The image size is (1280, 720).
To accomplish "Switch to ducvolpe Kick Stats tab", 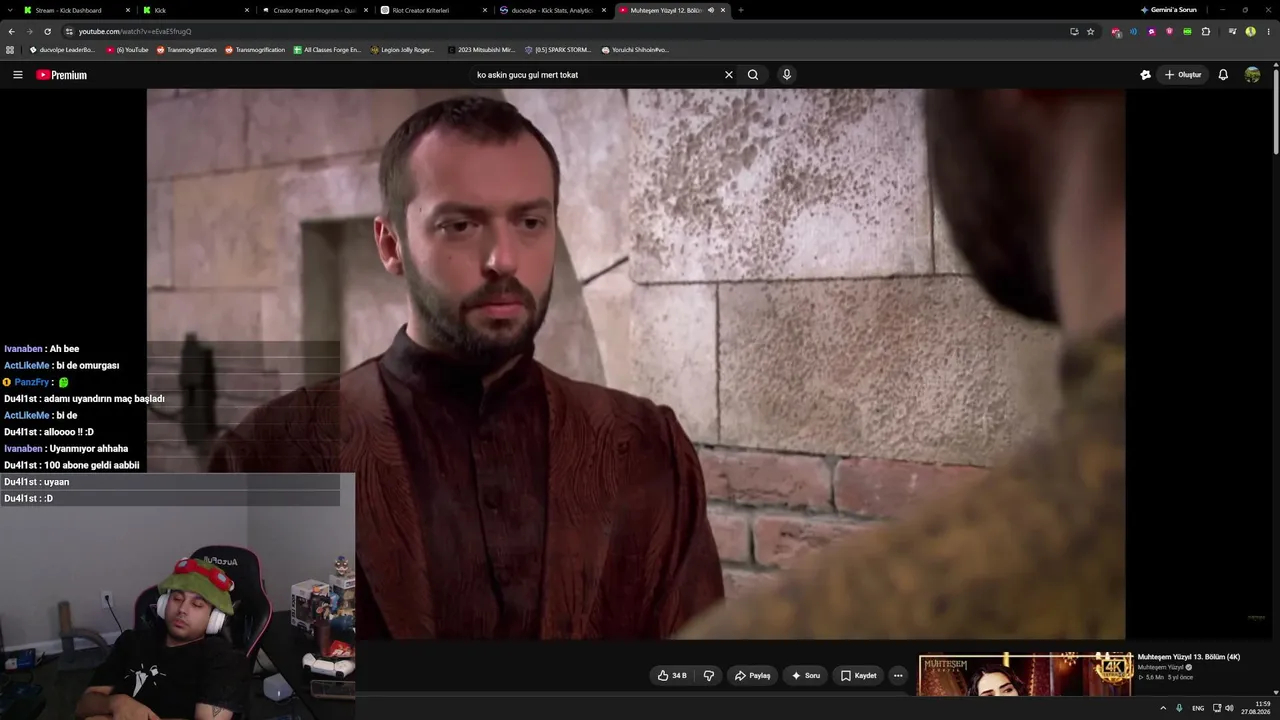I will [552, 10].
